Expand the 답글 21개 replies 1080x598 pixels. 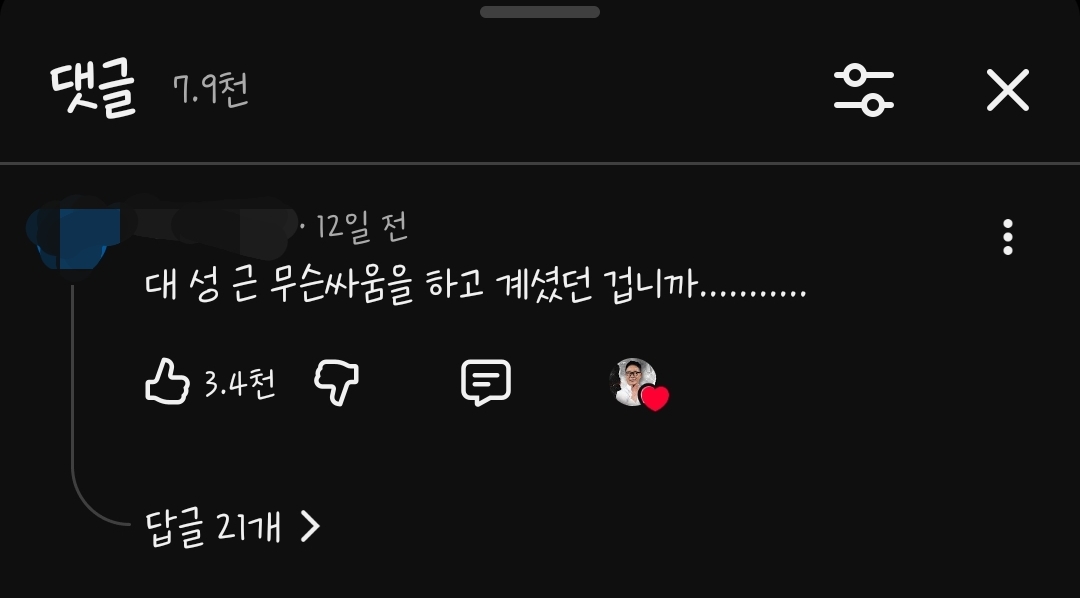(x=233, y=528)
